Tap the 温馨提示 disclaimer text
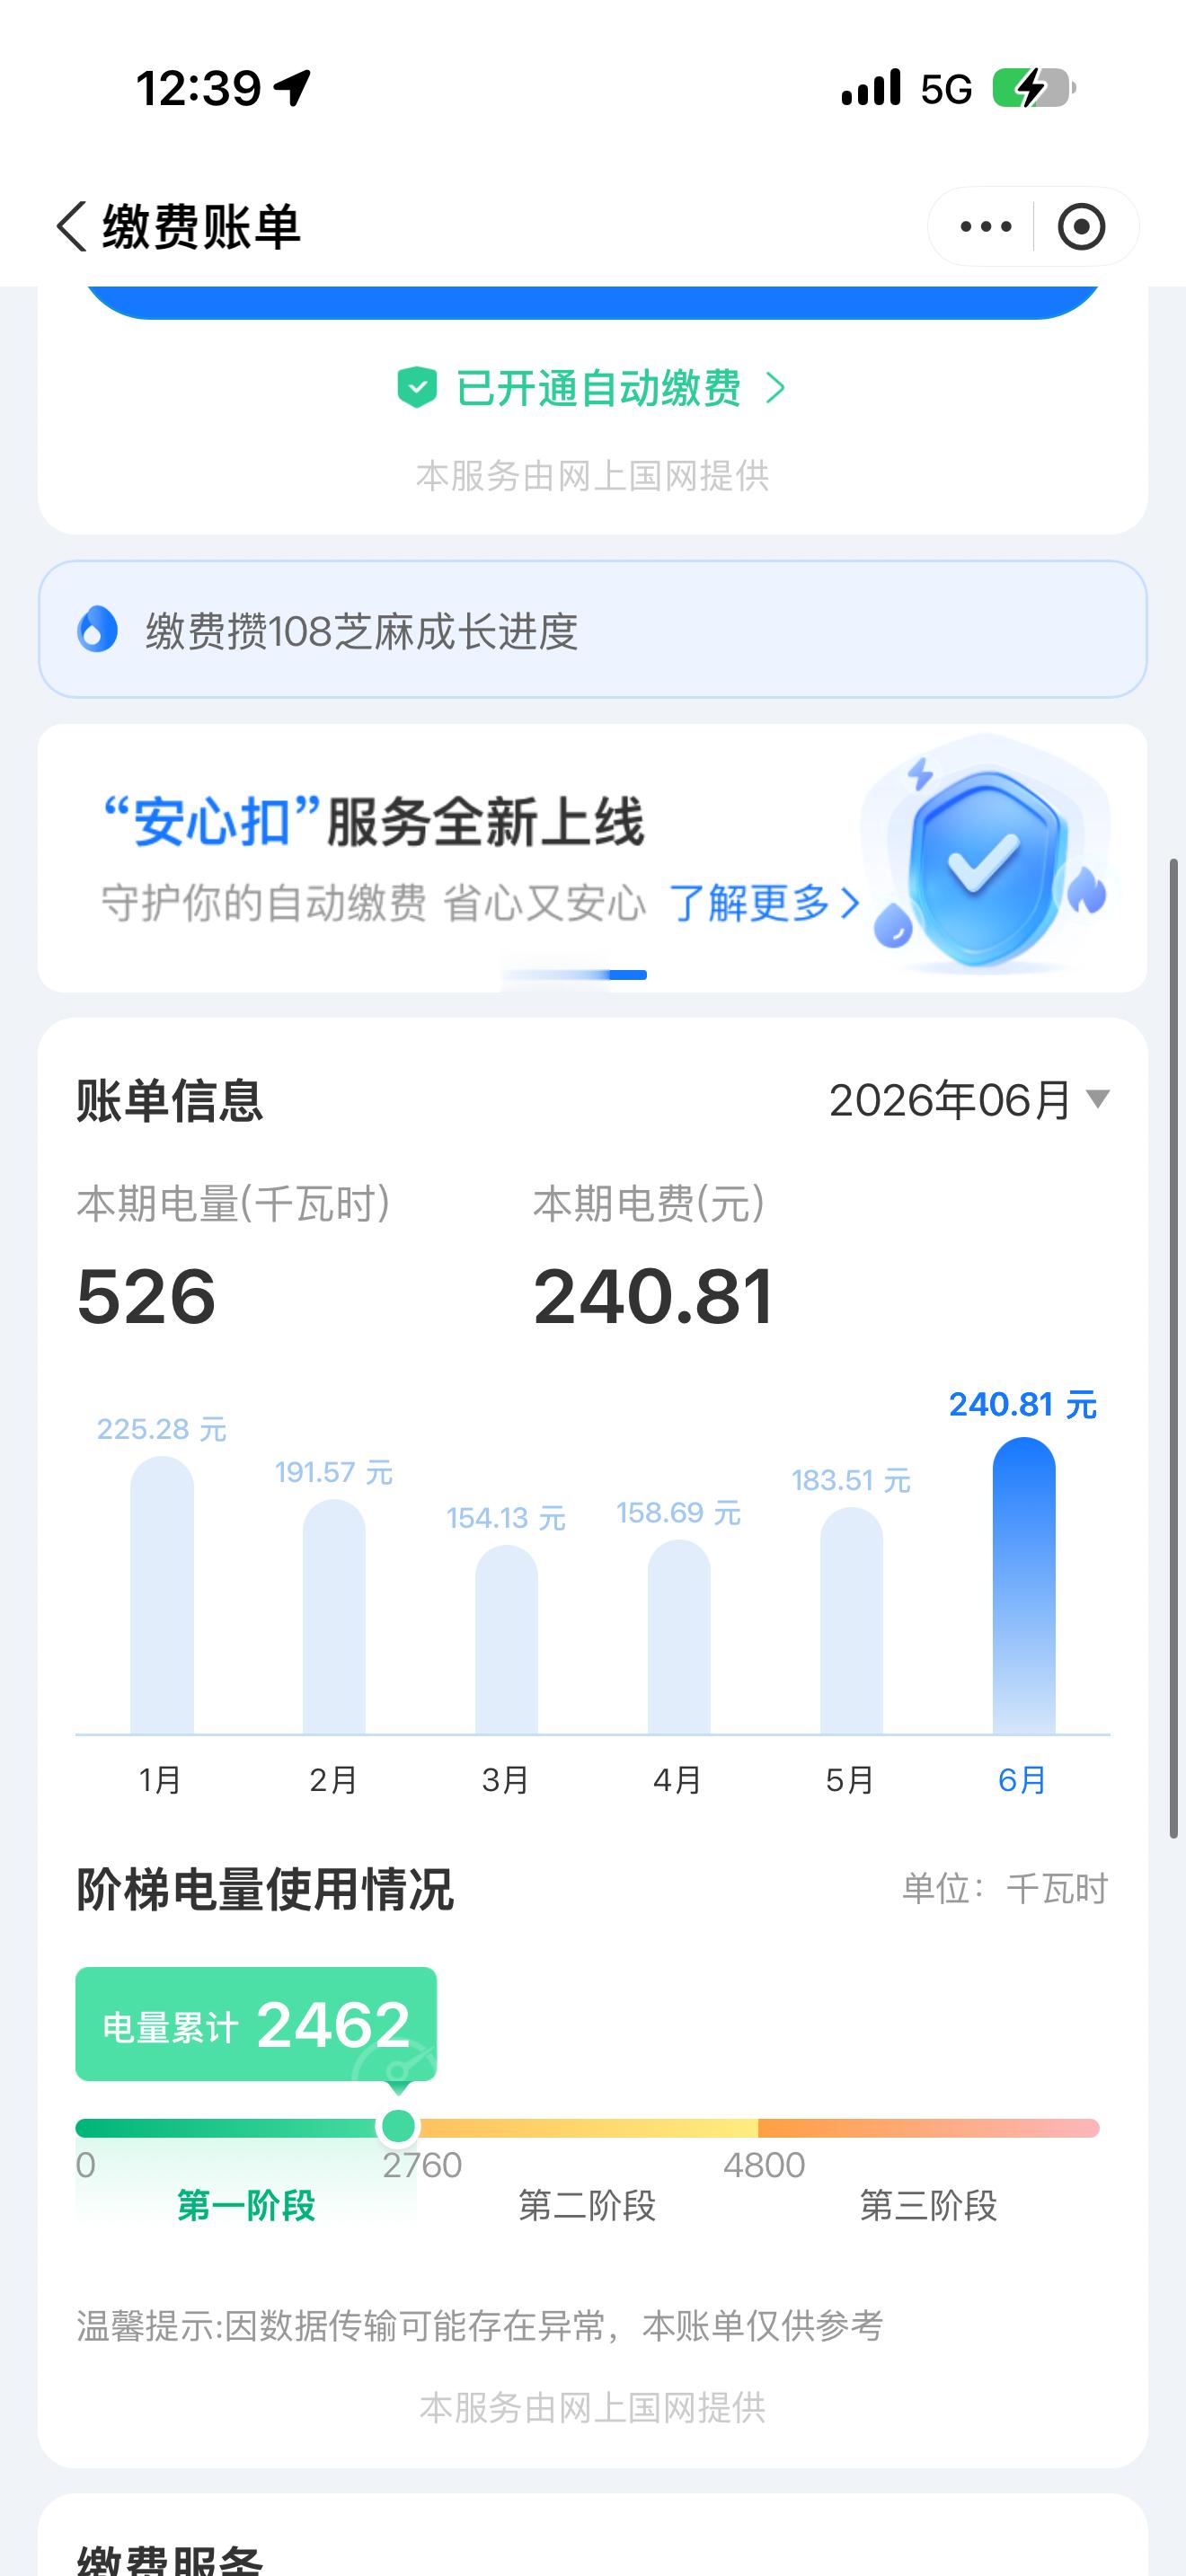The height and width of the screenshot is (2576, 1186). [x=480, y=2326]
